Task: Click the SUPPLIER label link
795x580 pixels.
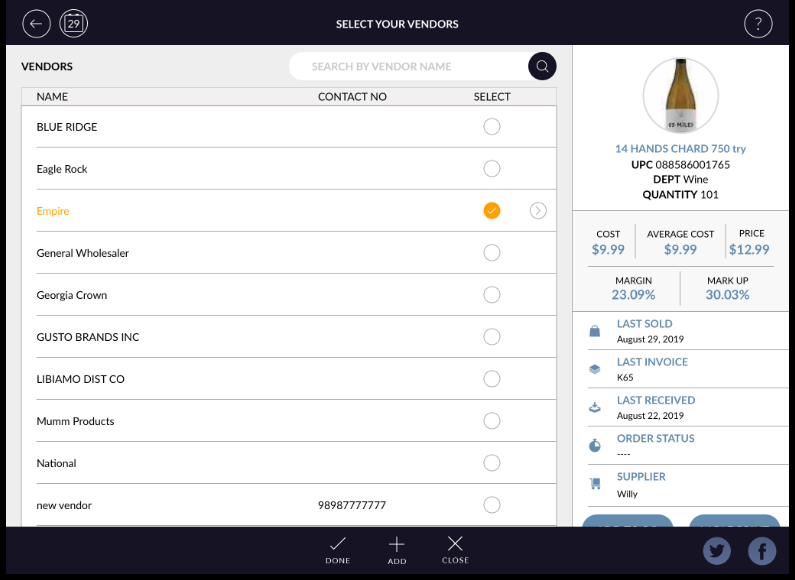Action: [641, 477]
